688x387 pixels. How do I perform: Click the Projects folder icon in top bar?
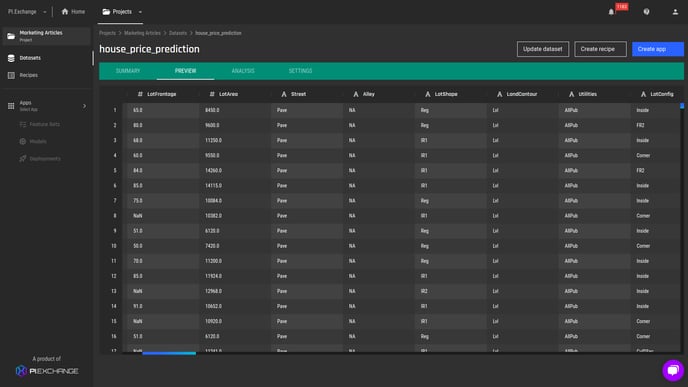106,11
